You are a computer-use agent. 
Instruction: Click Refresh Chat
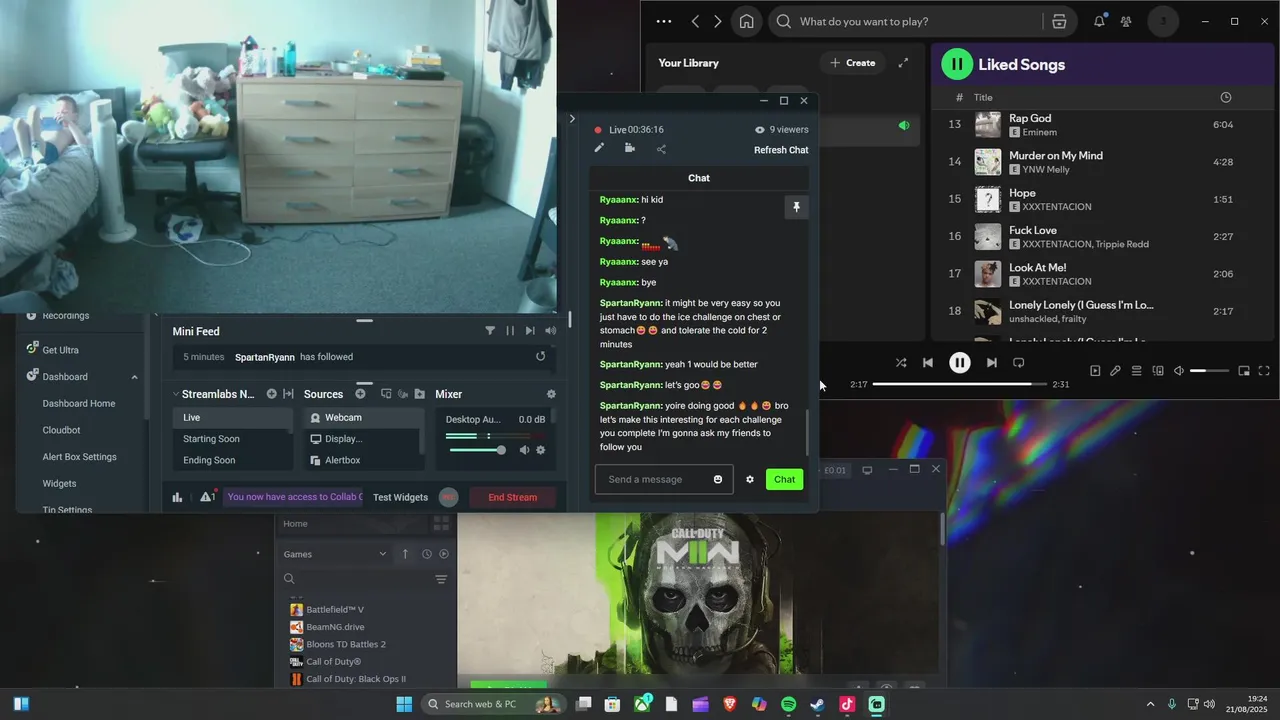[x=781, y=150]
